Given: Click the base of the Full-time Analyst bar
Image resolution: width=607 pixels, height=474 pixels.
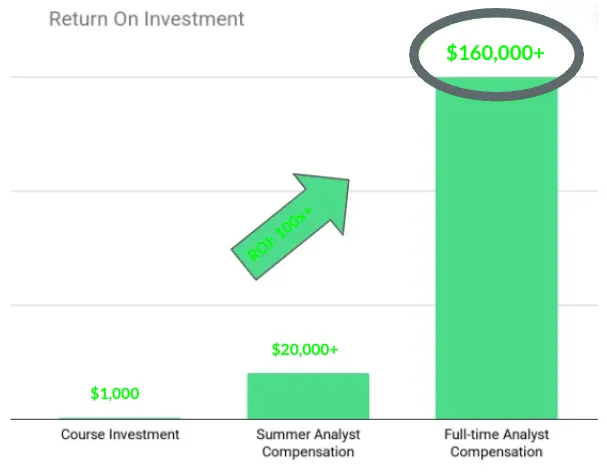Looking at the screenshot, I should click(x=497, y=417).
